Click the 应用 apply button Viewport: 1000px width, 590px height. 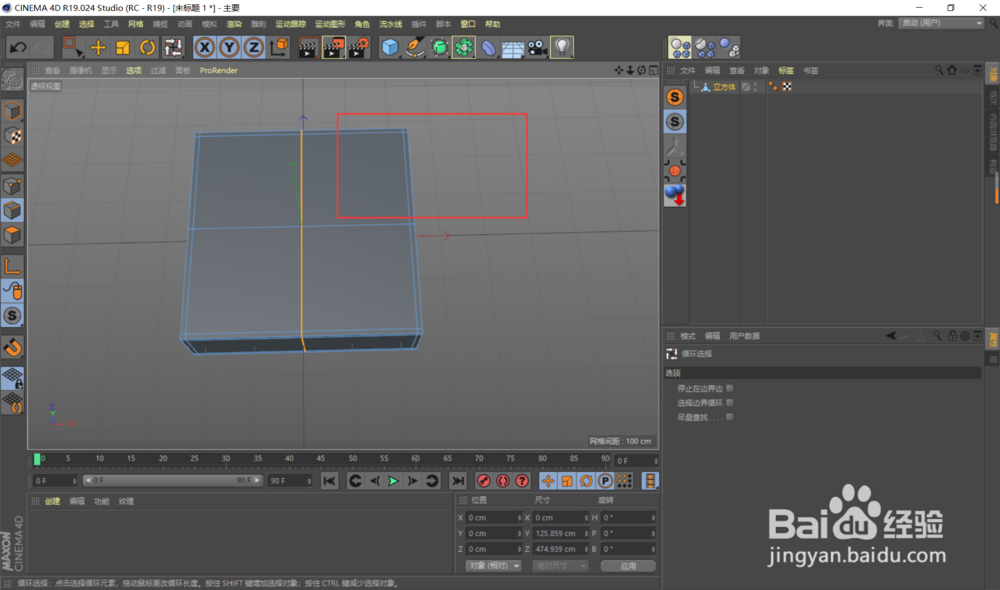tap(628, 566)
